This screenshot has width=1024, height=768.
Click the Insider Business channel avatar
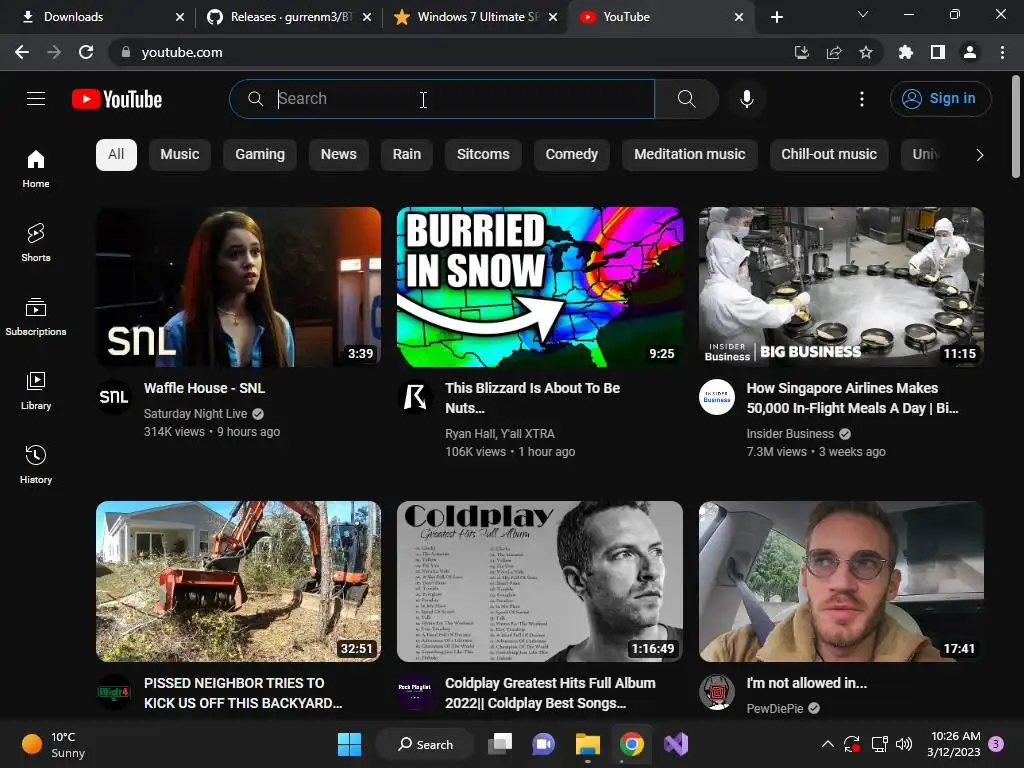716,396
